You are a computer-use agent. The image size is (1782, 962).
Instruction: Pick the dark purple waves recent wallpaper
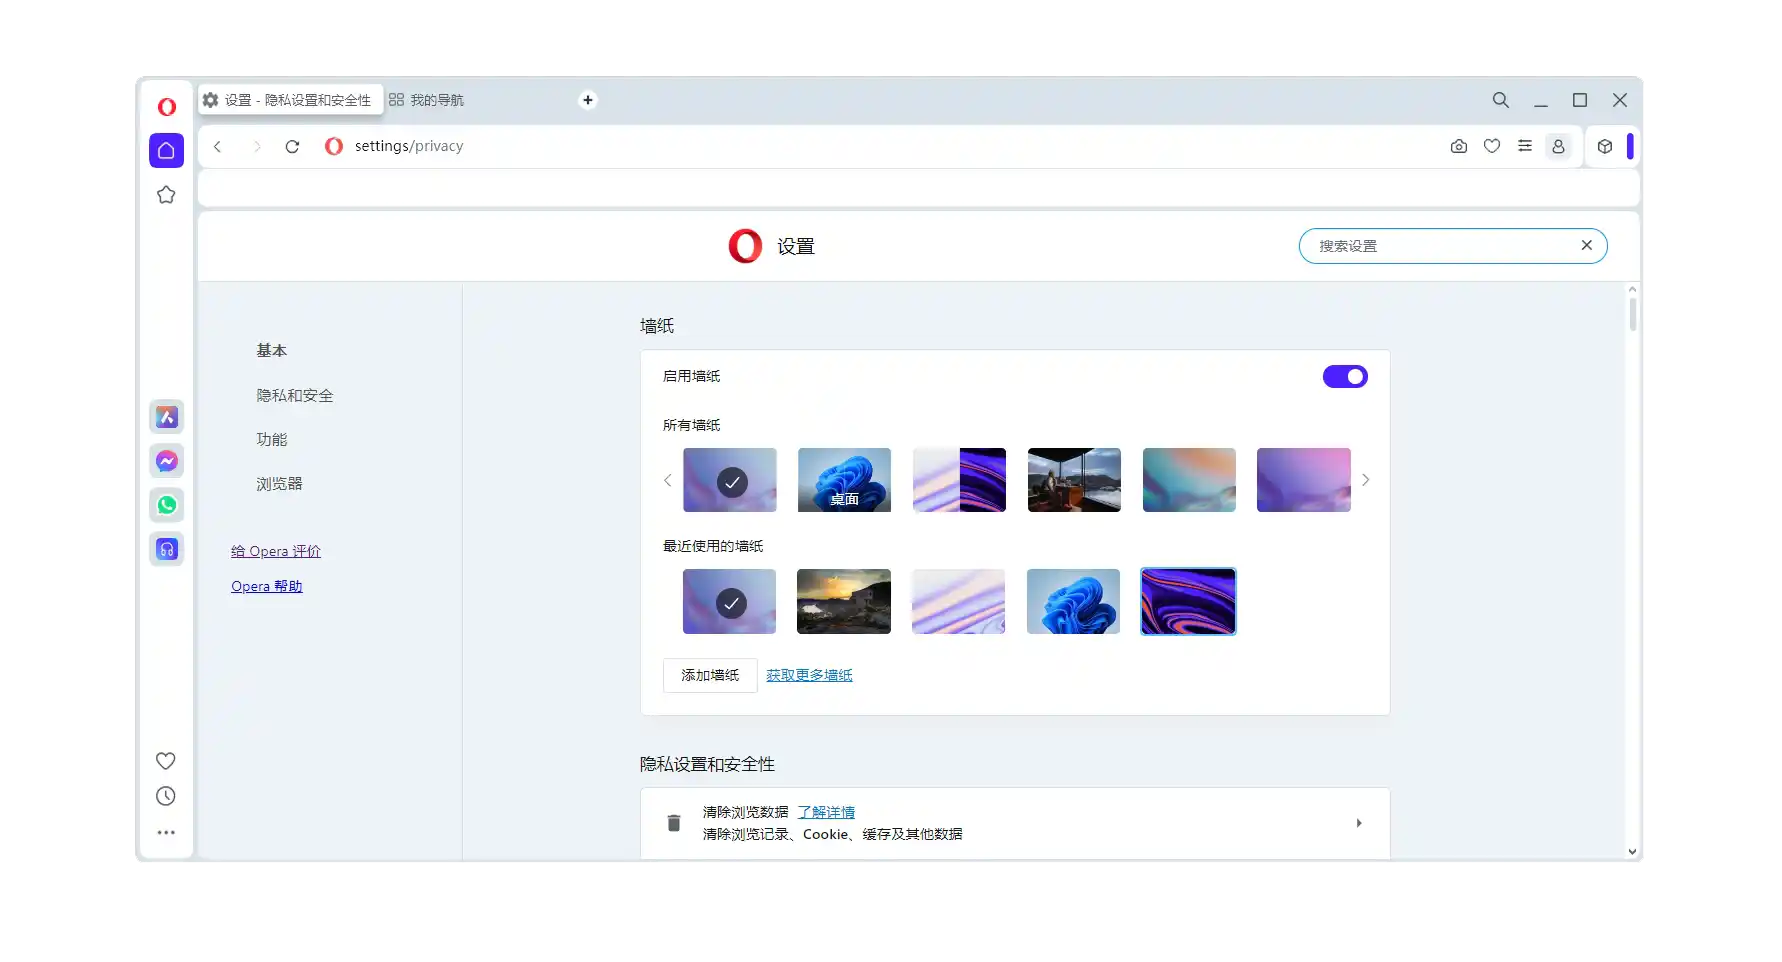1189,602
